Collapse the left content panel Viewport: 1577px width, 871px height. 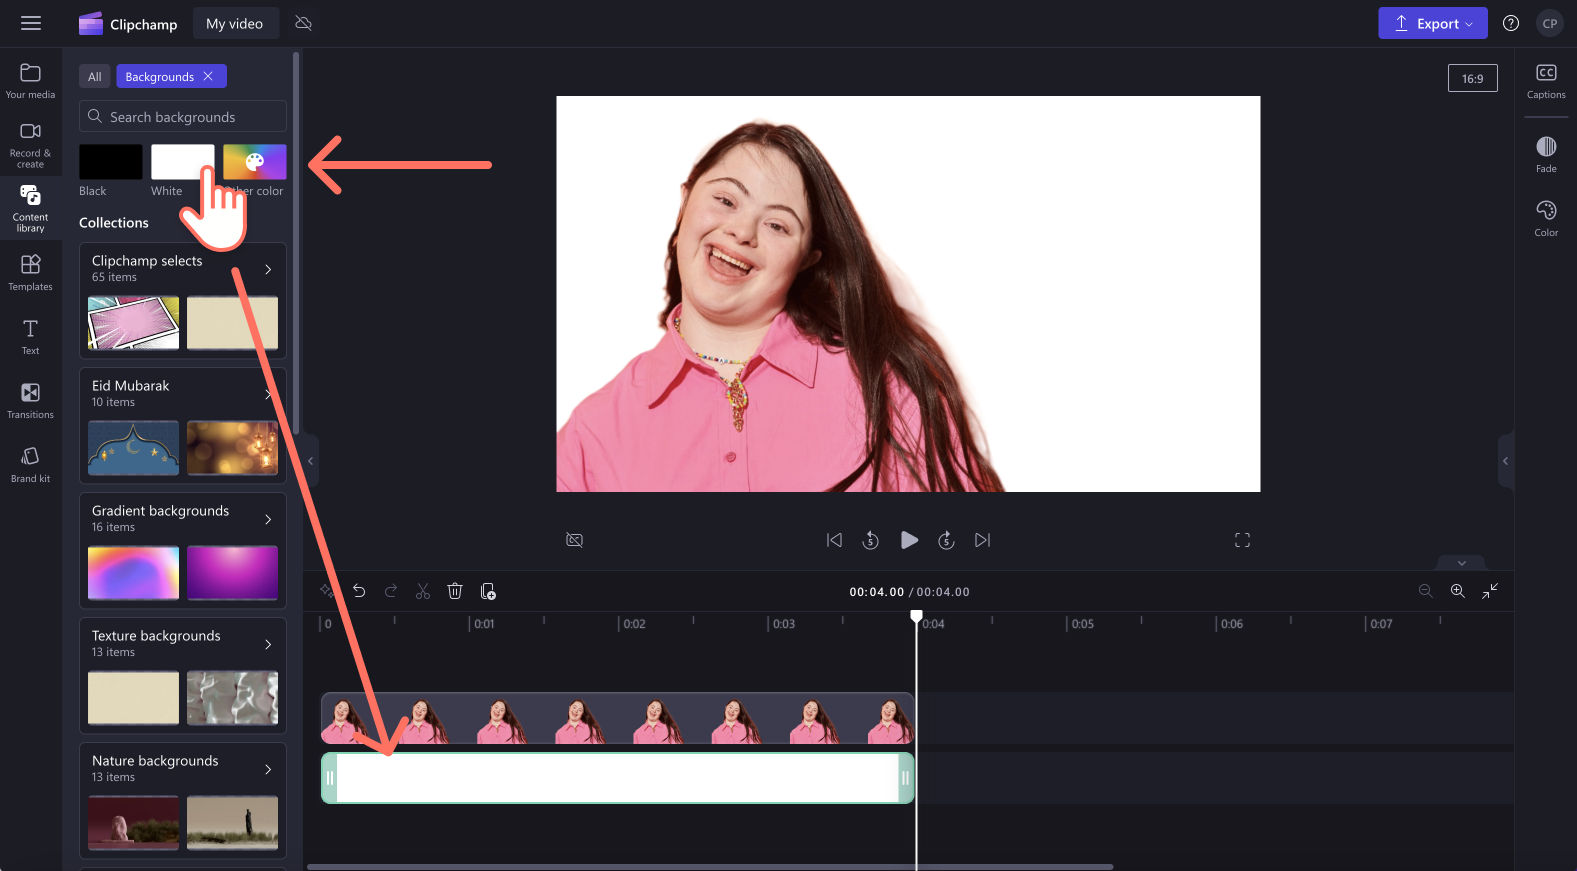pyautogui.click(x=311, y=461)
